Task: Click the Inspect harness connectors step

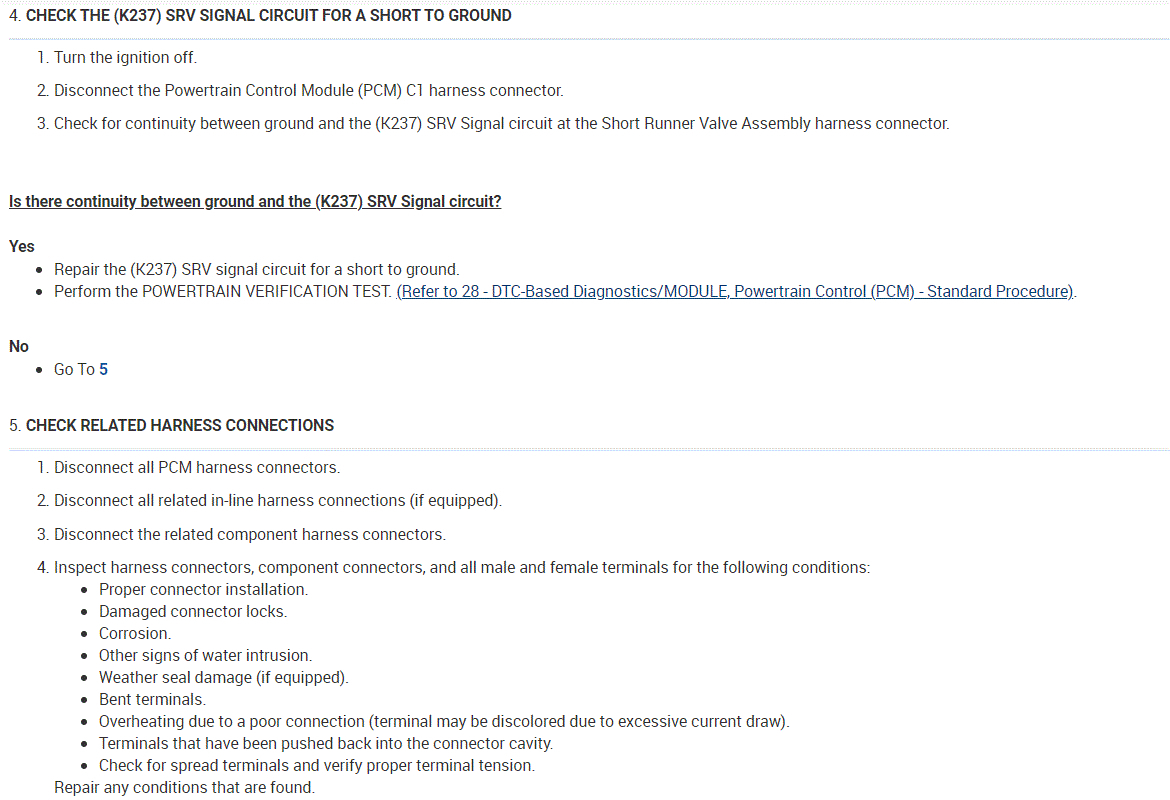Action: click(x=461, y=568)
